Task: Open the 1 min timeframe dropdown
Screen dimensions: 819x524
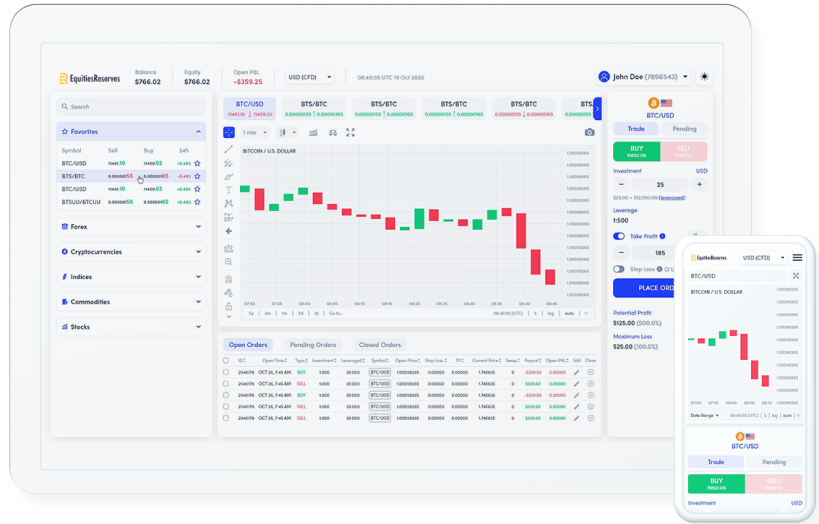Action: click(x=255, y=133)
